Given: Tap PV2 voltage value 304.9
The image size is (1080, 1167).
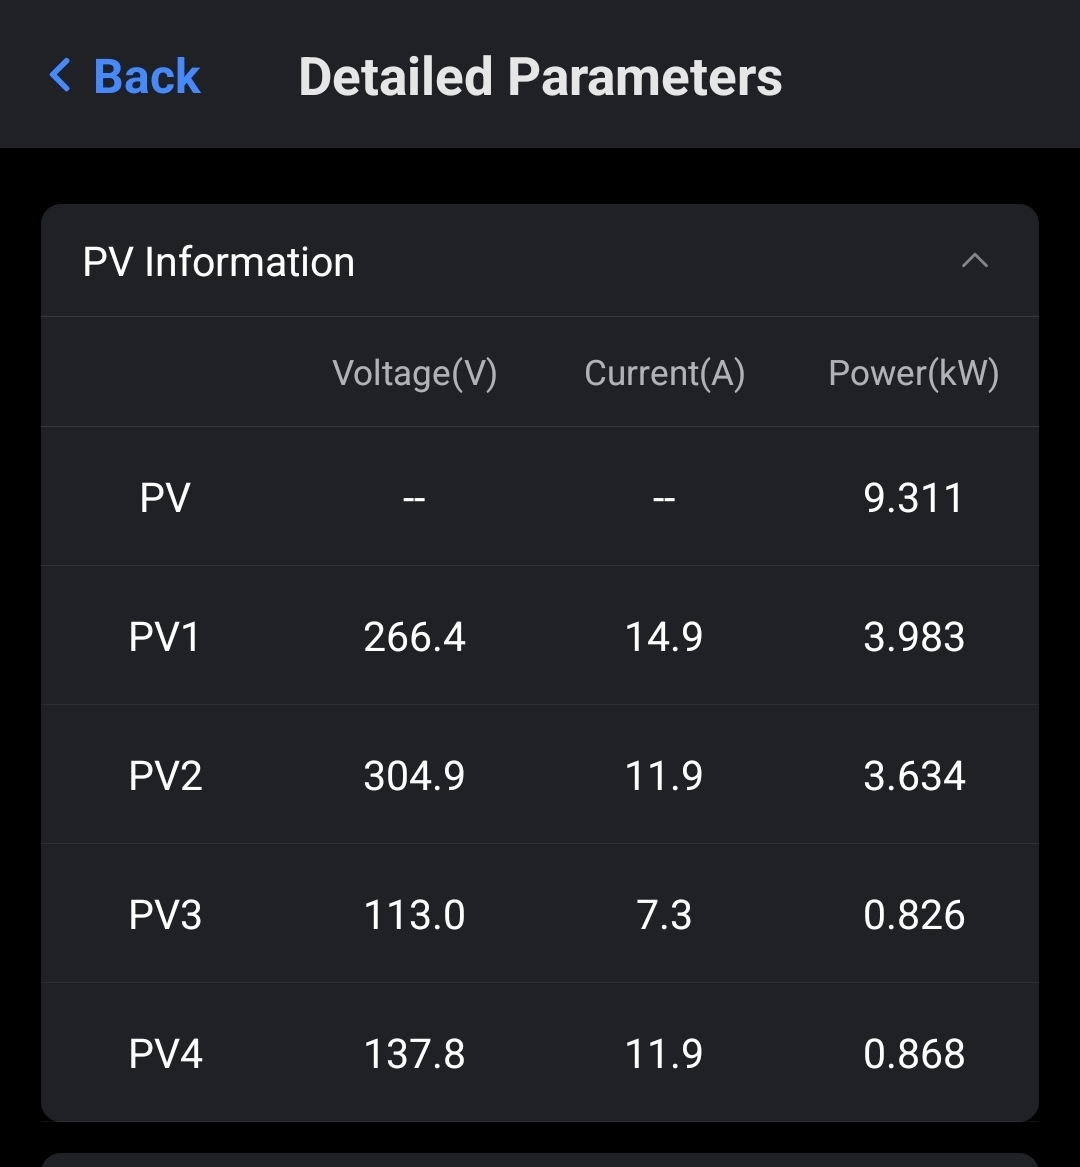Looking at the screenshot, I should pos(414,776).
